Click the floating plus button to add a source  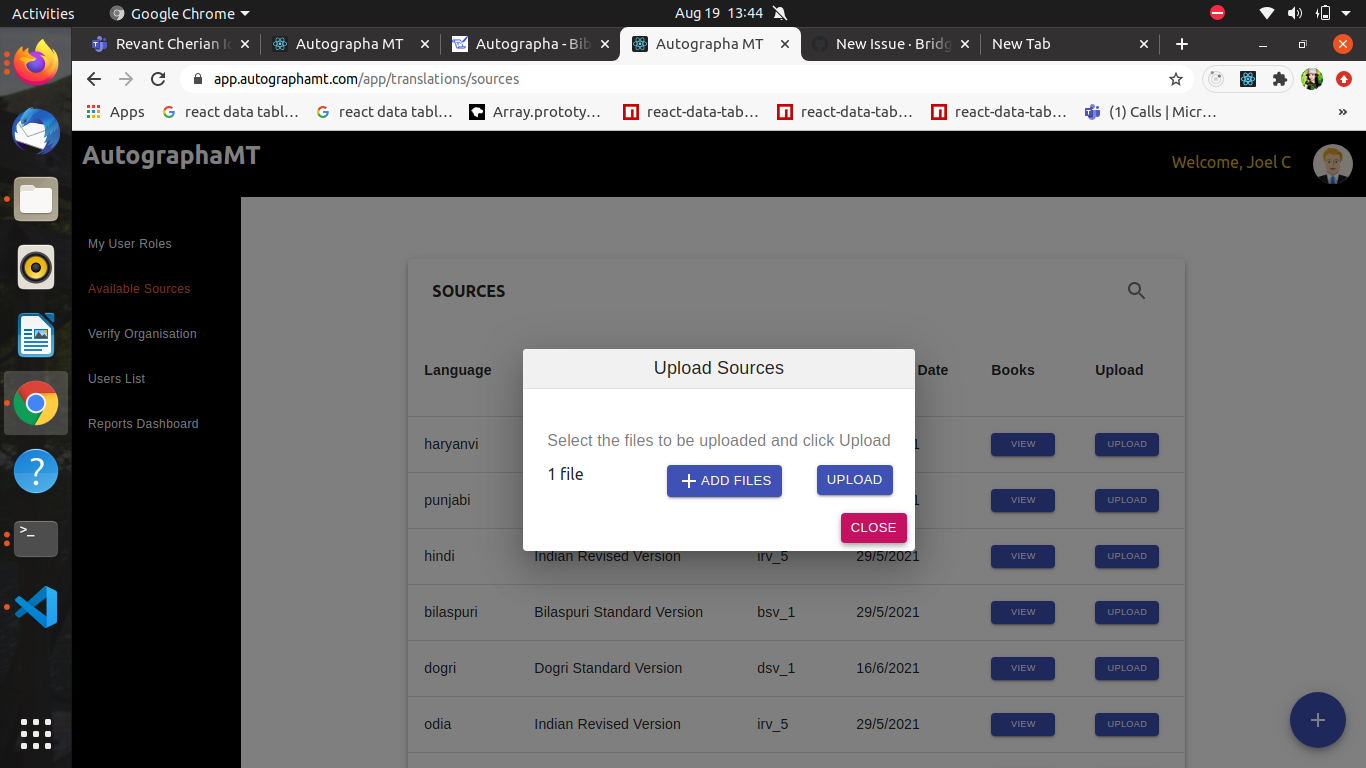point(1317,720)
